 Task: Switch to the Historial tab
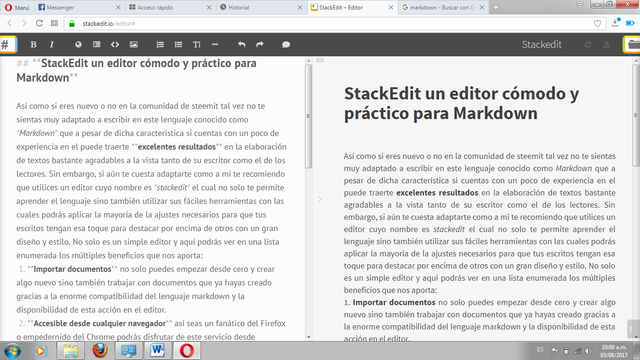(261, 7)
